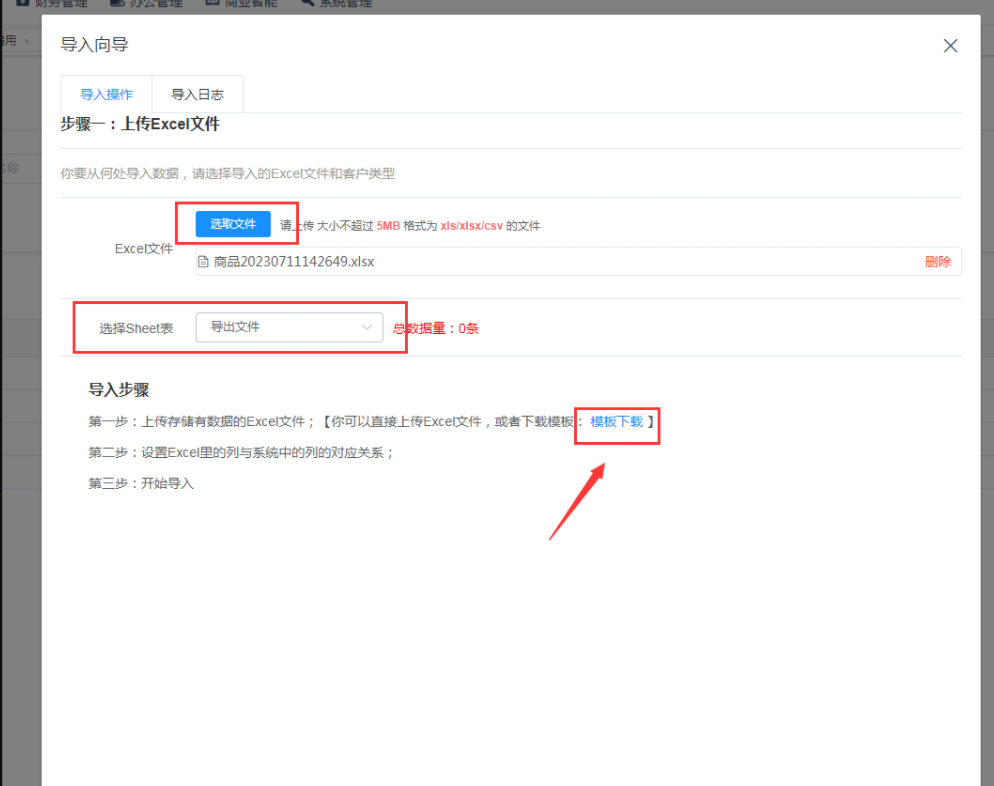The height and width of the screenshot is (786, 994).
Task: Click the dropdown chevron in Sheet selector
Action: point(367,327)
